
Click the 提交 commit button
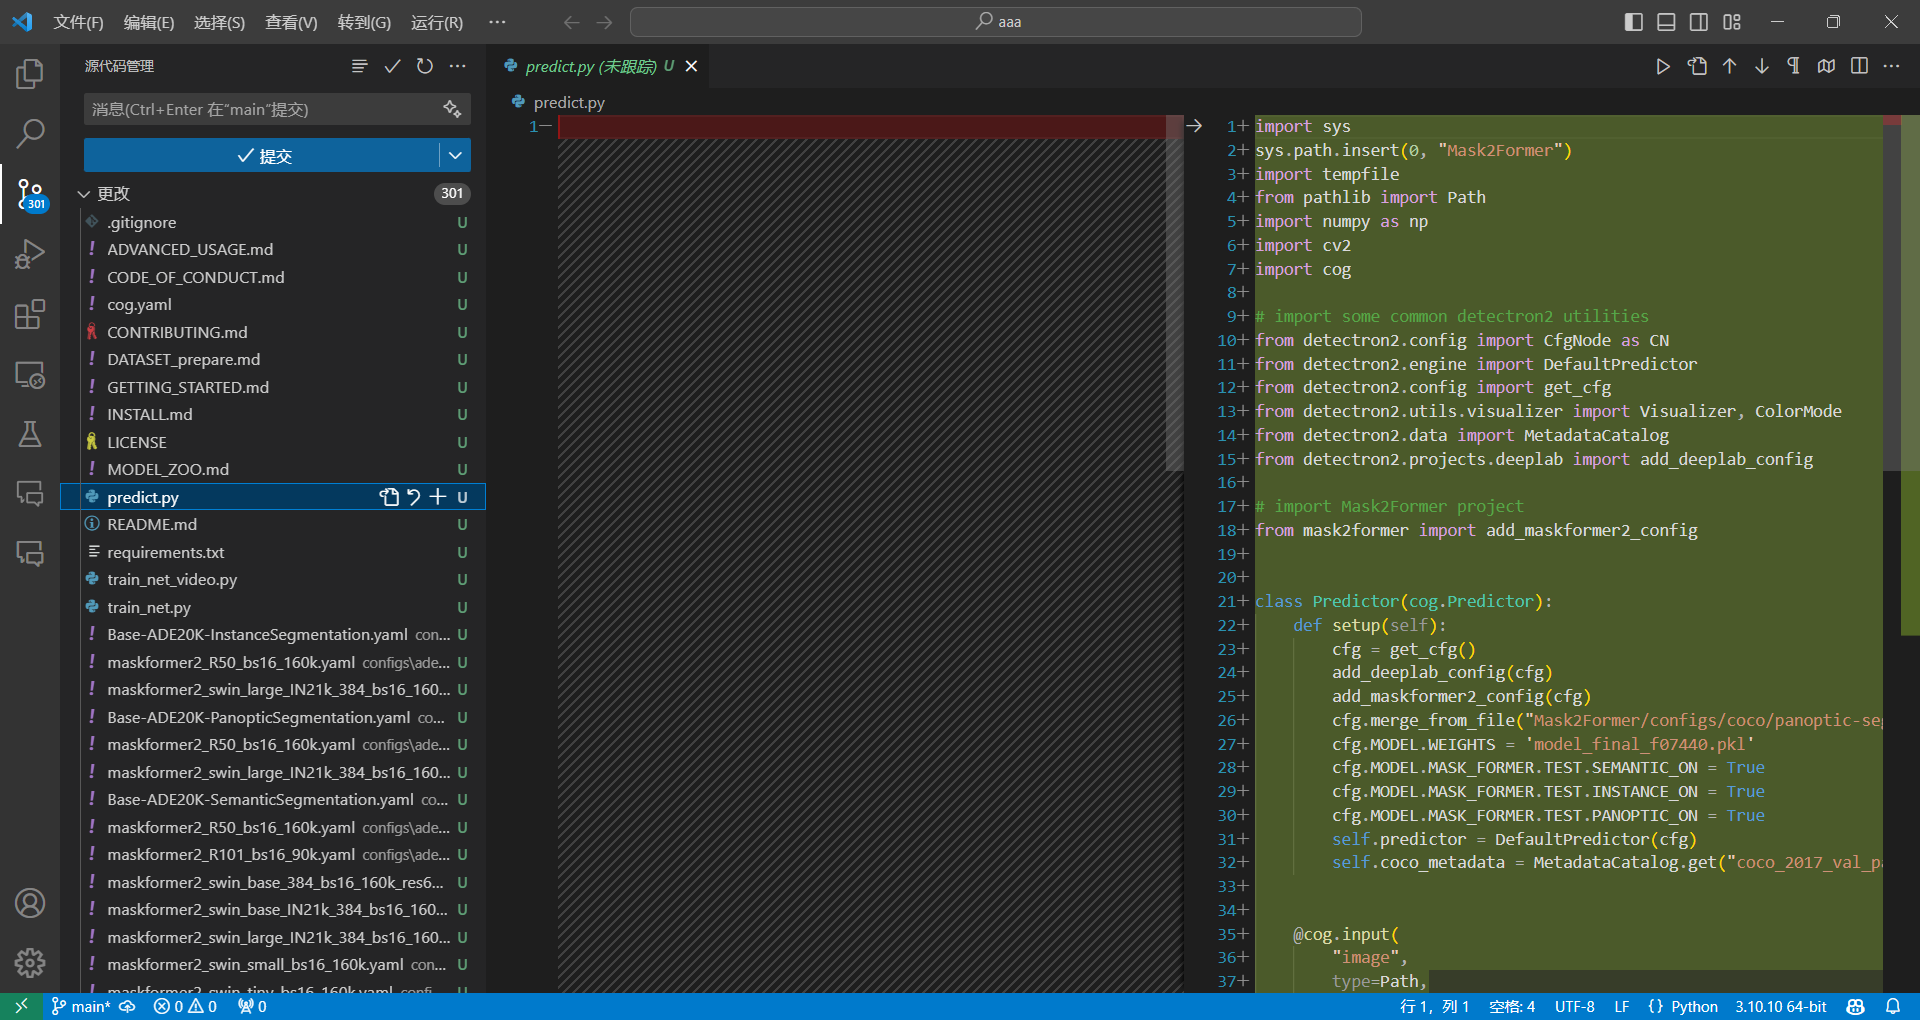click(265, 155)
